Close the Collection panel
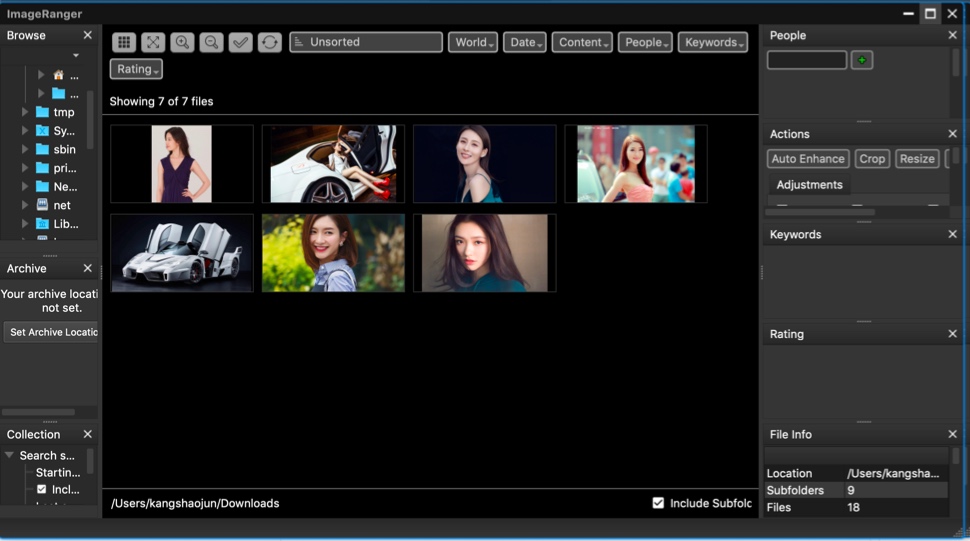 click(87, 434)
